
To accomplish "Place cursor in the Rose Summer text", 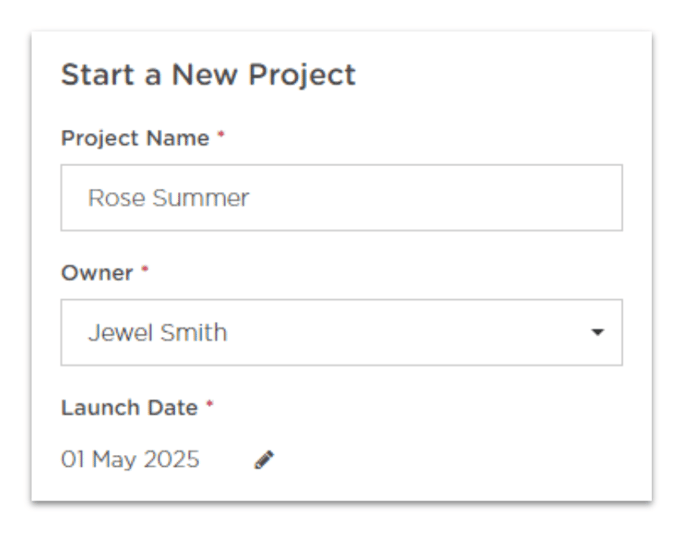I will (x=168, y=198).
